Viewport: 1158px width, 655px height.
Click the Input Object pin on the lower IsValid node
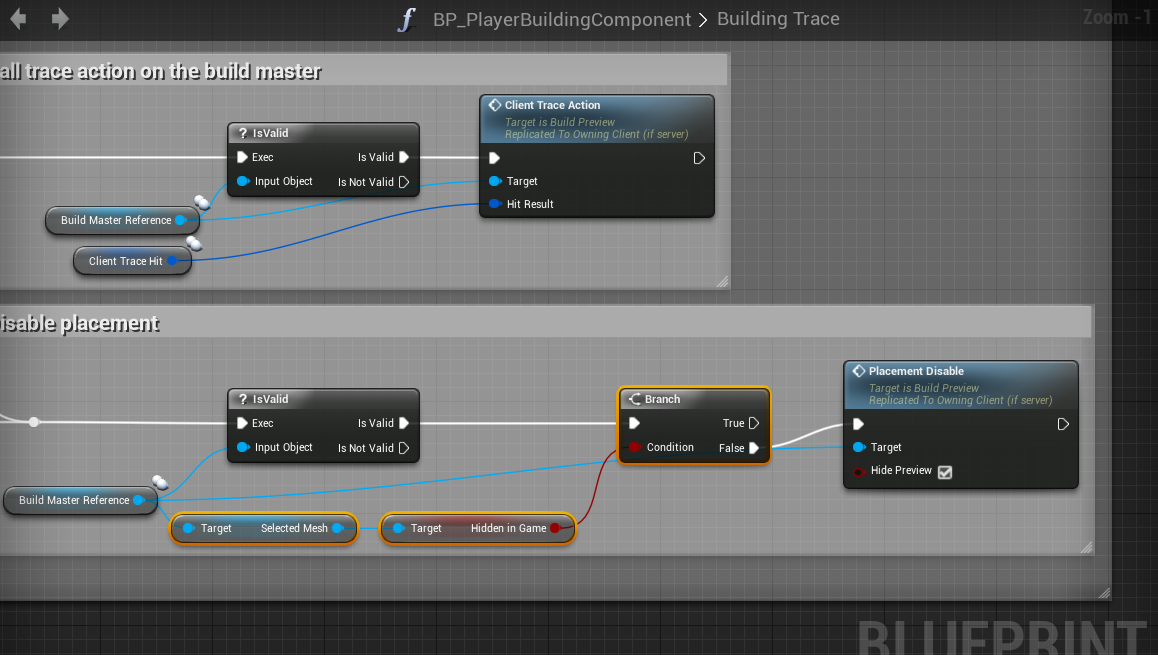click(x=242, y=447)
